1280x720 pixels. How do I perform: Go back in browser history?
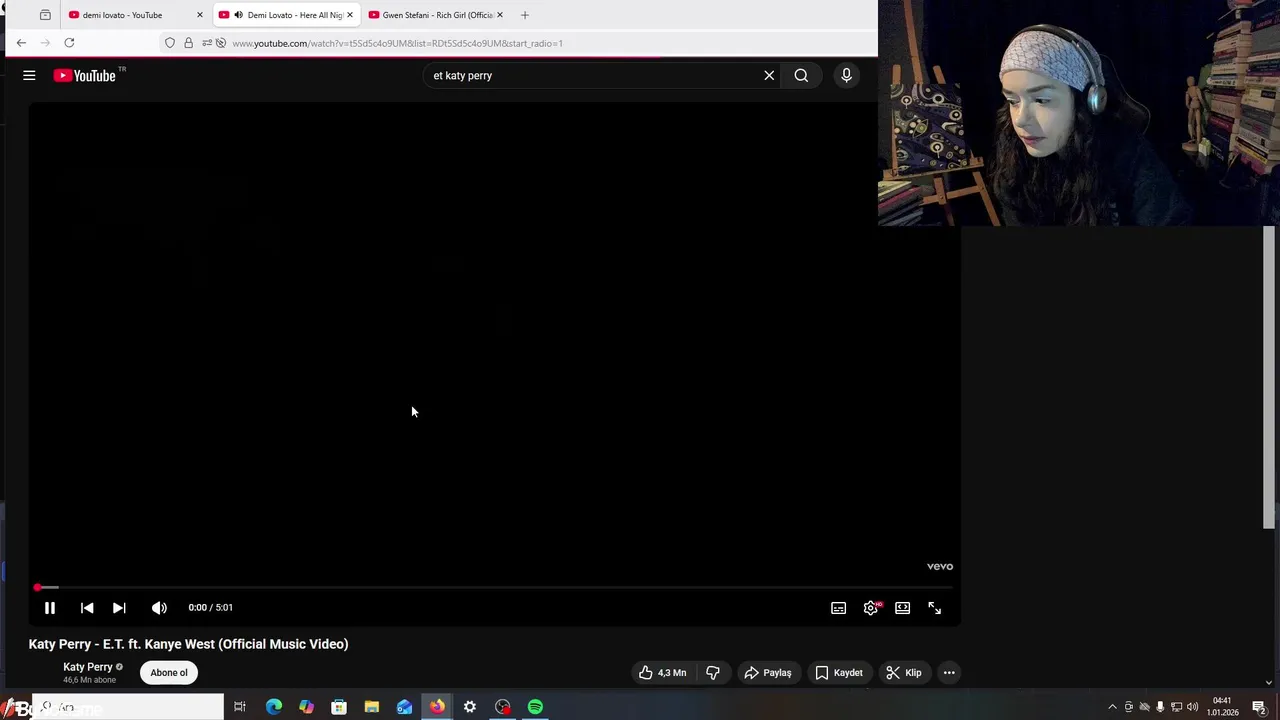pos(21,43)
